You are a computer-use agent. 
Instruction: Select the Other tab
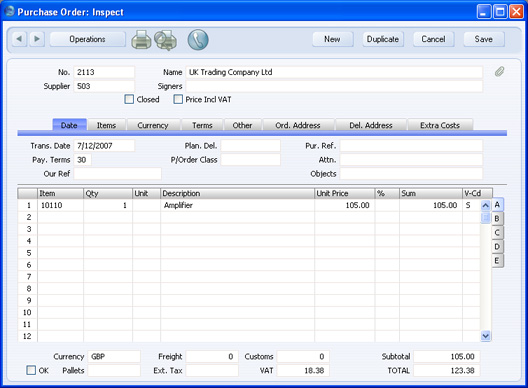[242, 125]
